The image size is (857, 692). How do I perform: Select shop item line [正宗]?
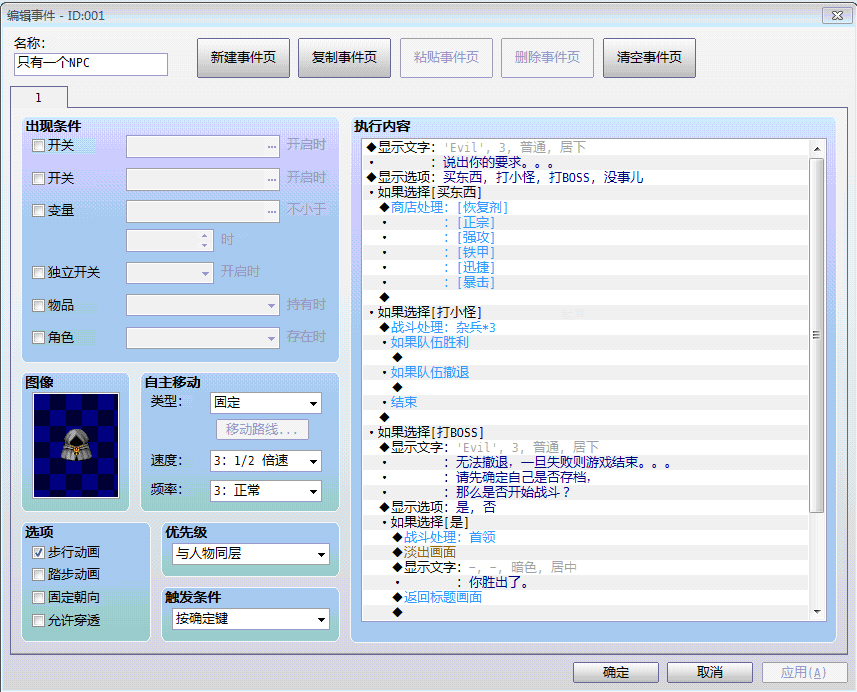pos(585,222)
